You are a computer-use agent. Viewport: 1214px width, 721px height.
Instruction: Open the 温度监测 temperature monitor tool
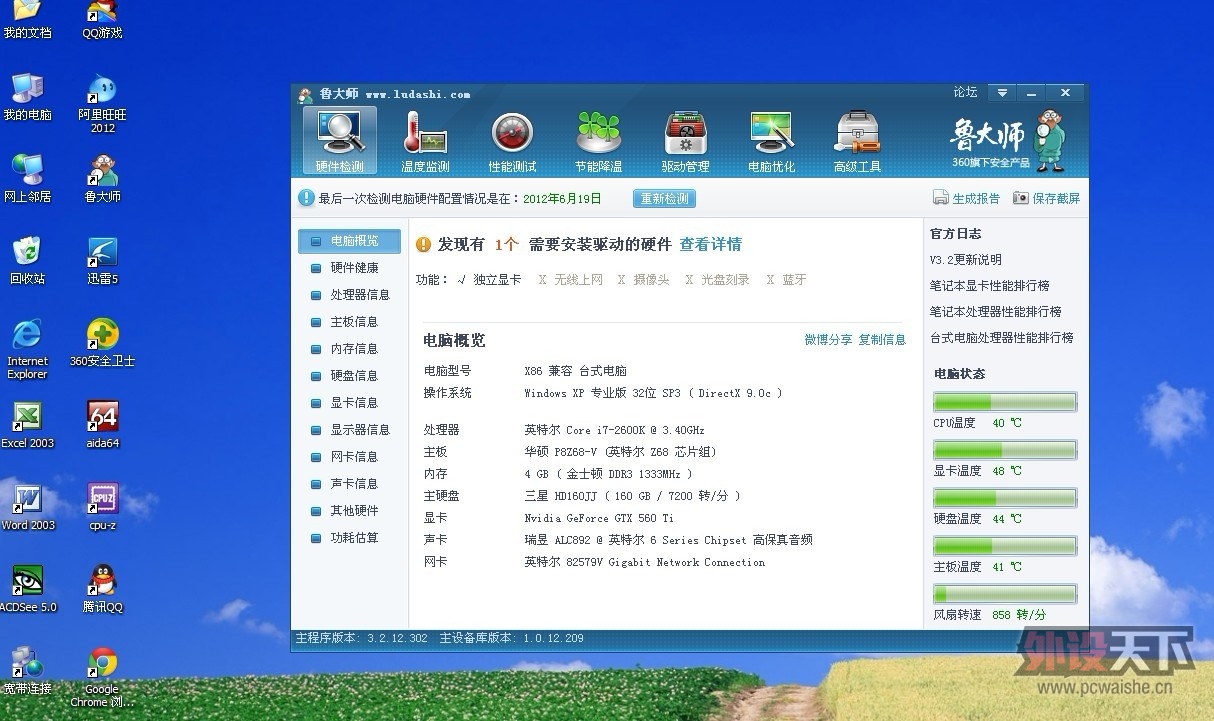pos(425,140)
